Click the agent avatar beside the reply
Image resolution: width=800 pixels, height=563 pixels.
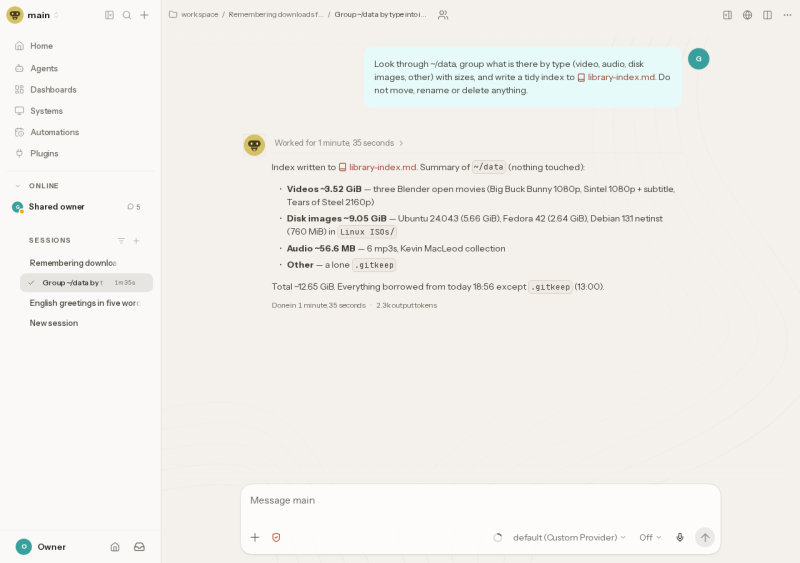(254, 145)
